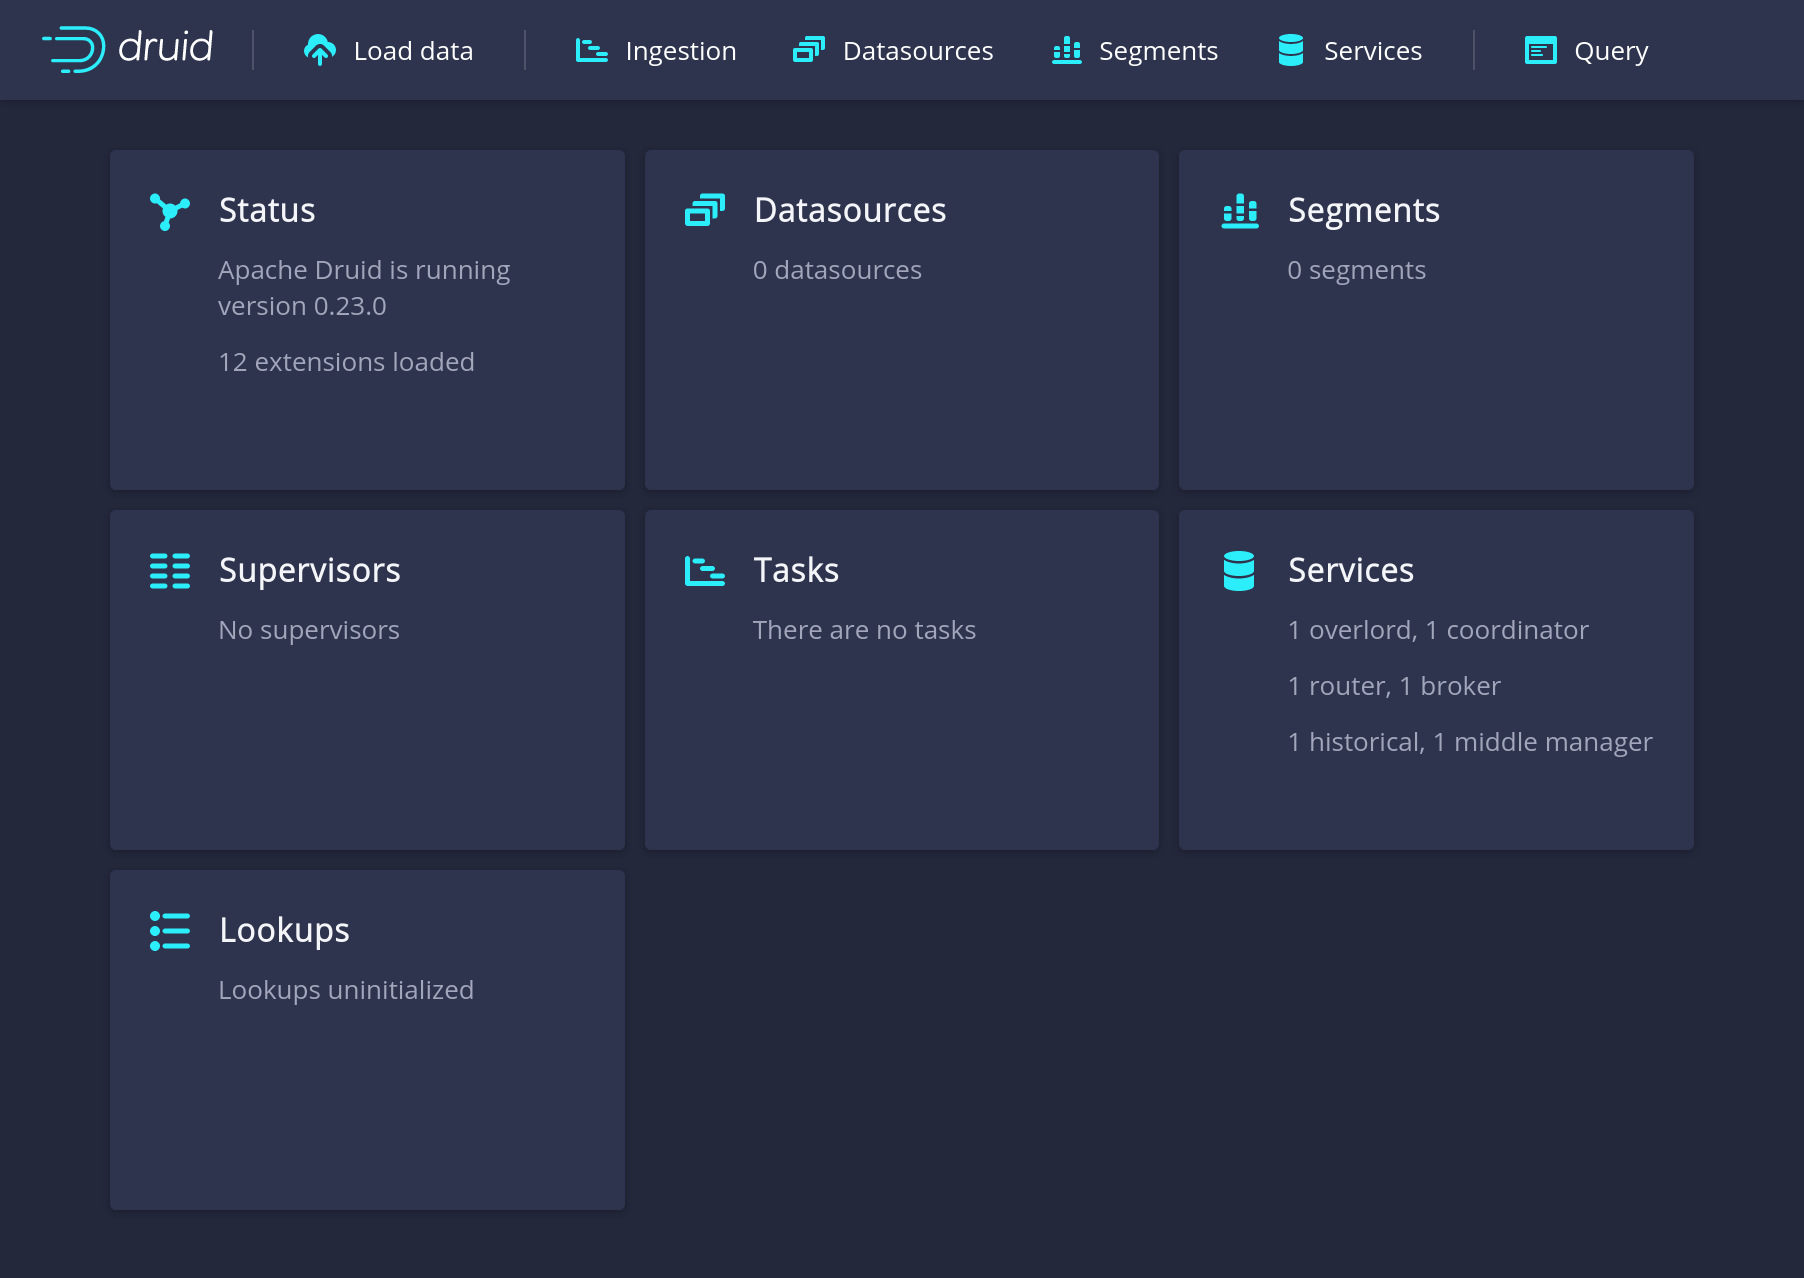Open the Status card title
1804x1278 pixels.
pos(267,210)
